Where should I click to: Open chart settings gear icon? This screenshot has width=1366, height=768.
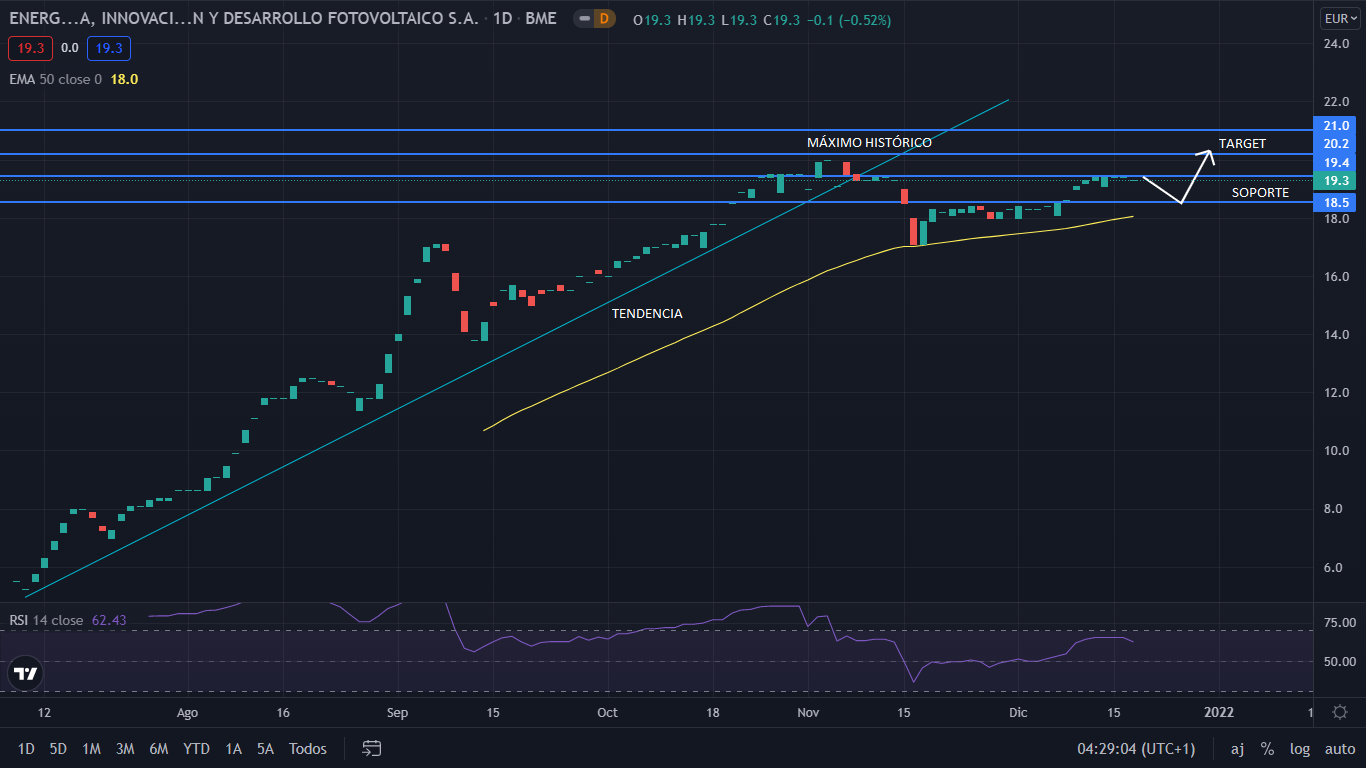point(1340,712)
